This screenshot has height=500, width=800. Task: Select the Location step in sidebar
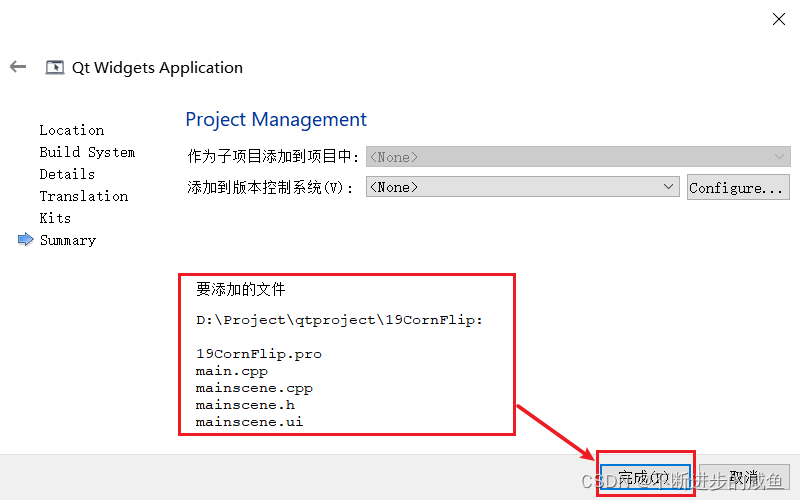[72, 130]
